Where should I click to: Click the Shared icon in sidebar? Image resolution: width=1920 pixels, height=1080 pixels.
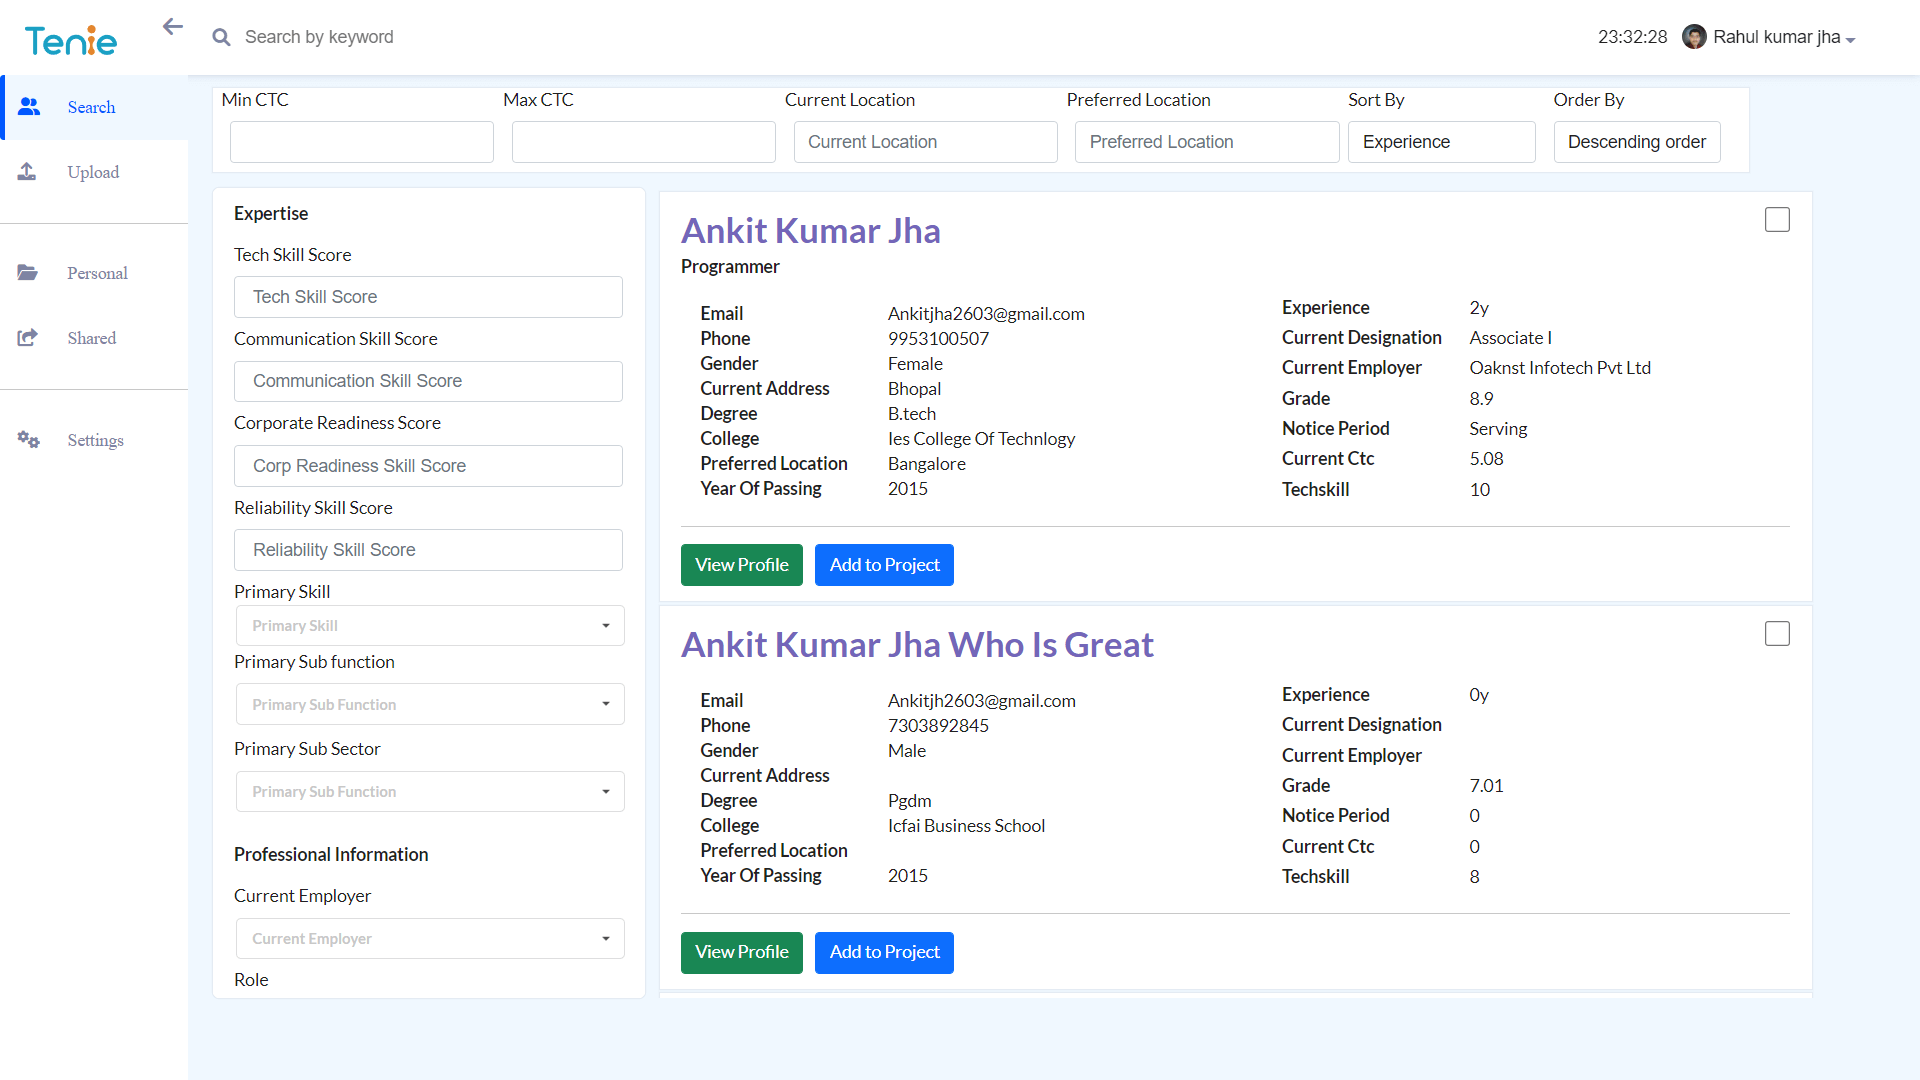point(28,339)
